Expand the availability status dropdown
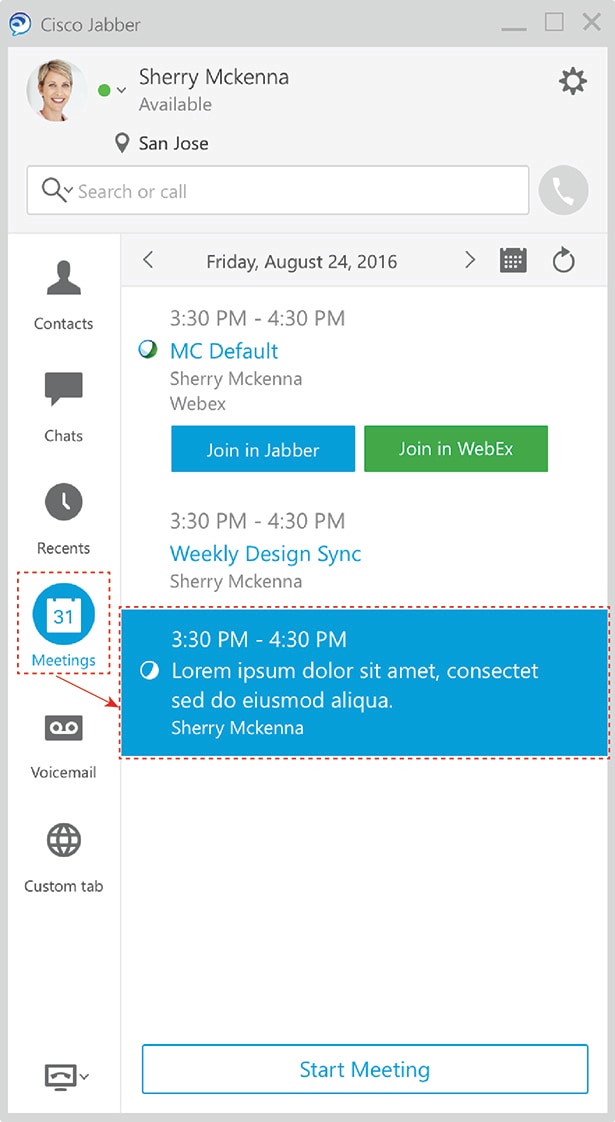The width and height of the screenshot is (615, 1122). click(121, 90)
